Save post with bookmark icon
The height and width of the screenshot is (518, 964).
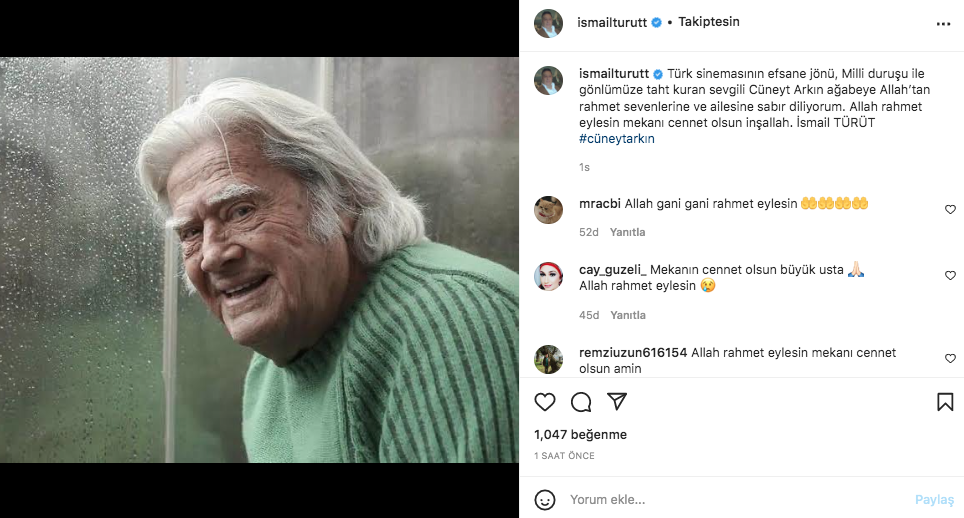[945, 402]
